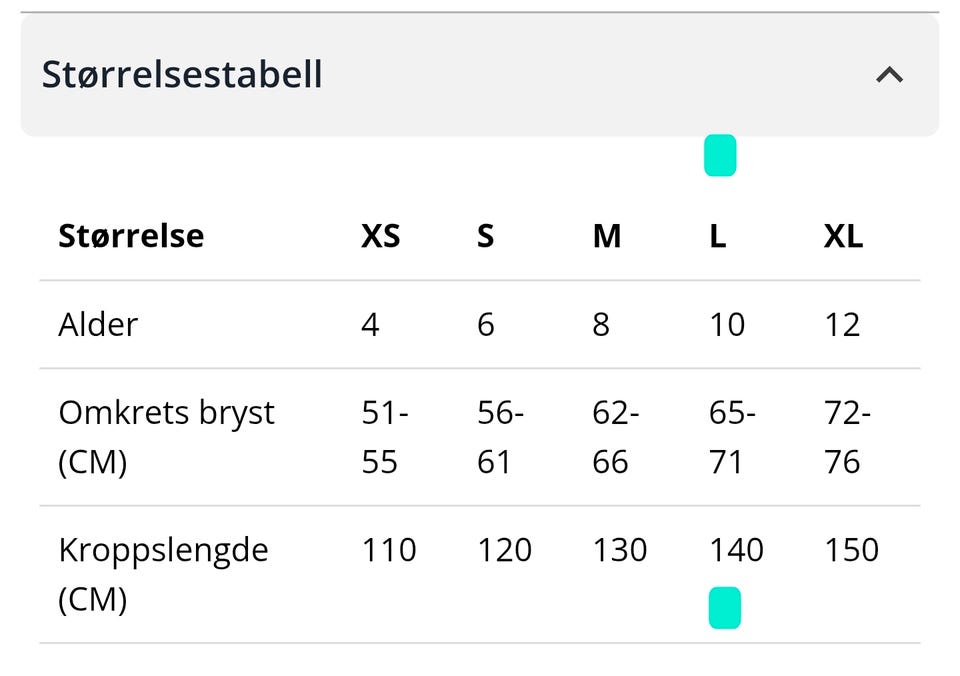Screen dimensions: 960x676
Task: Click the Omkrets bryst (CM) label
Action: [166, 436]
